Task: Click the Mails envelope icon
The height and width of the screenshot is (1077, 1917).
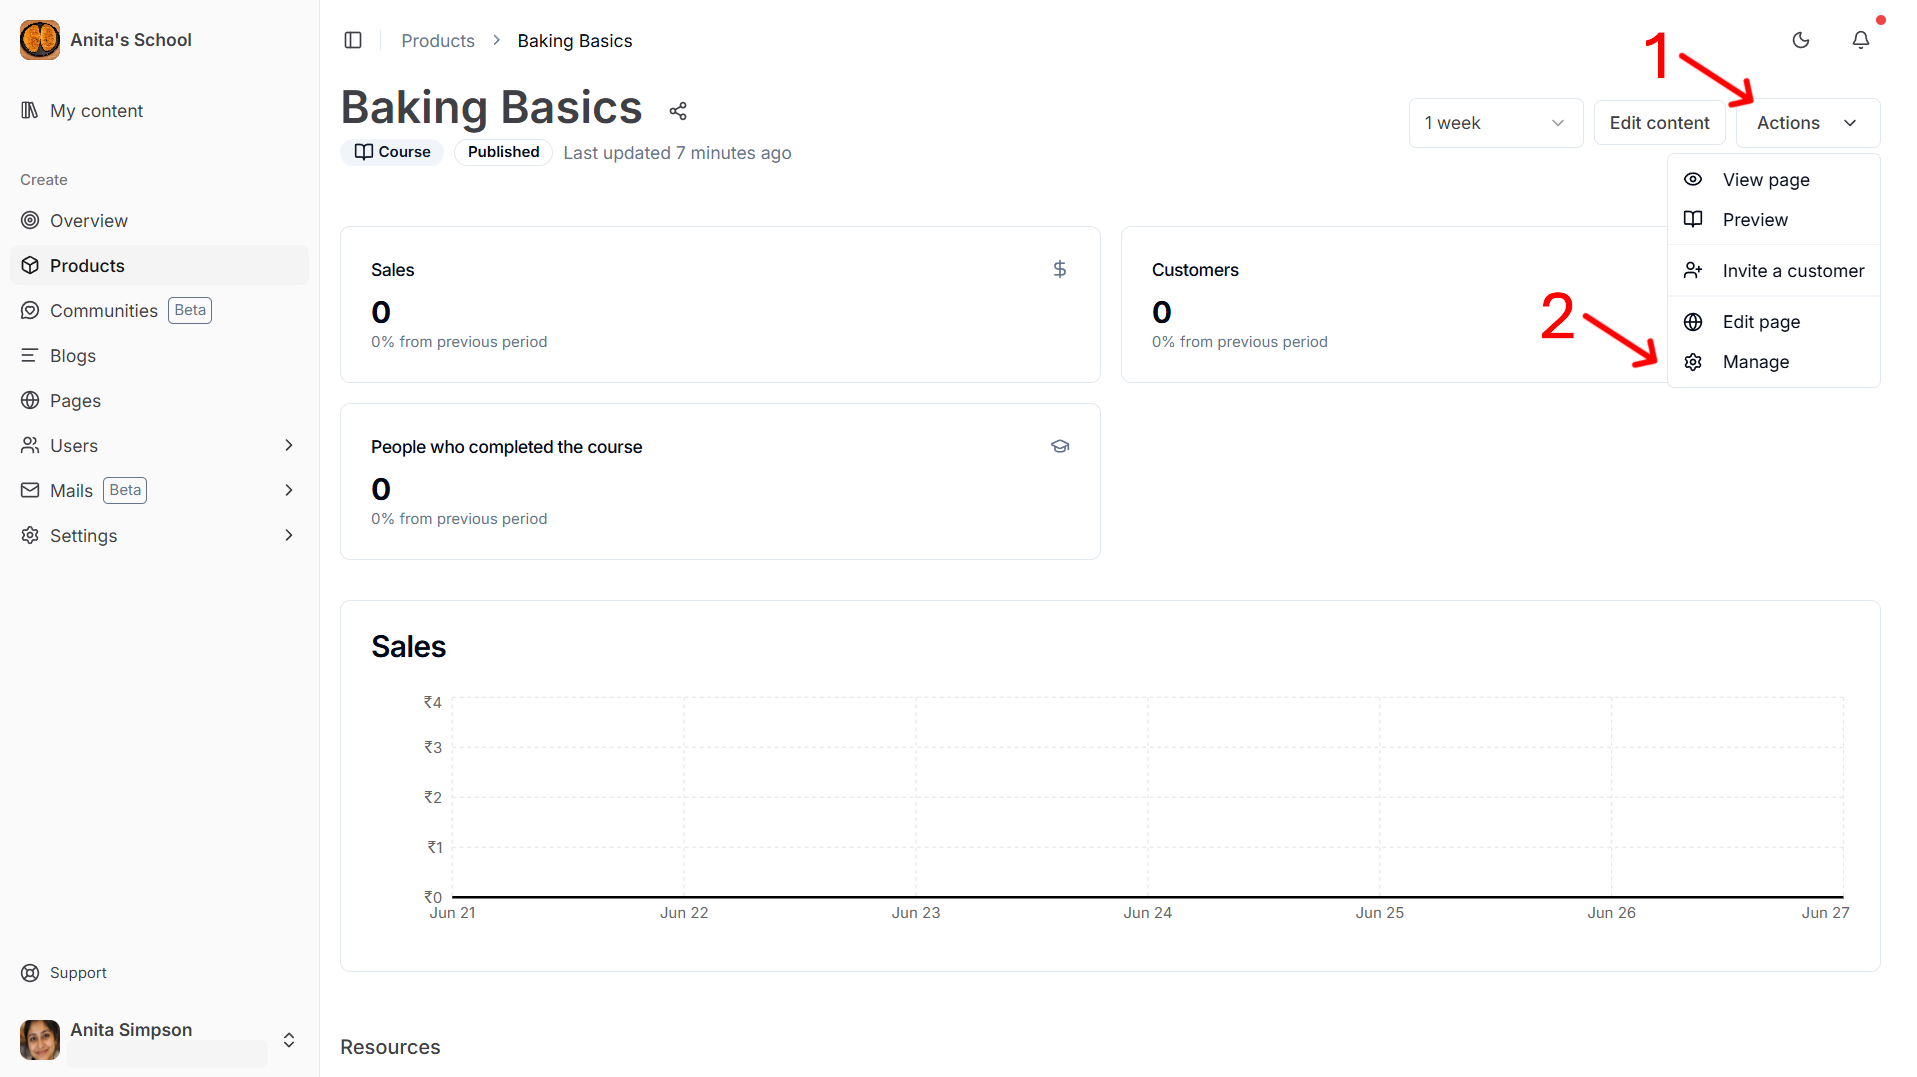Action: pos(30,490)
